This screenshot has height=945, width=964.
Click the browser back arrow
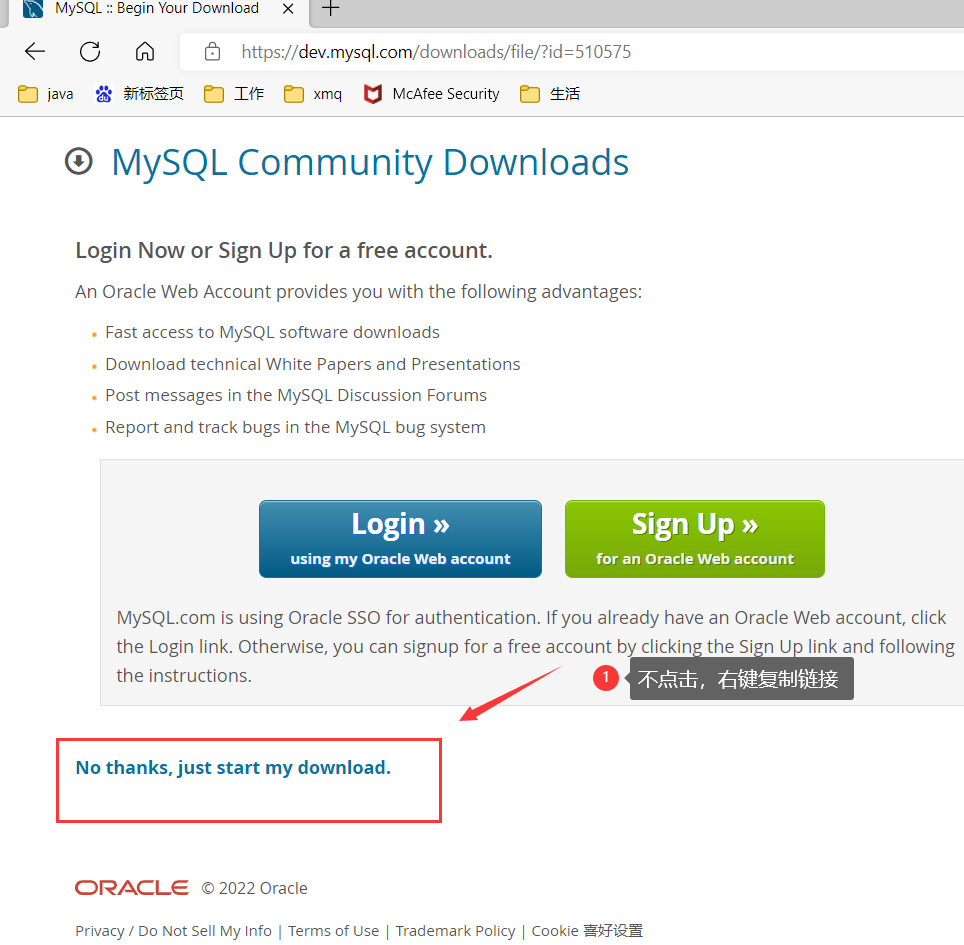pos(35,51)
